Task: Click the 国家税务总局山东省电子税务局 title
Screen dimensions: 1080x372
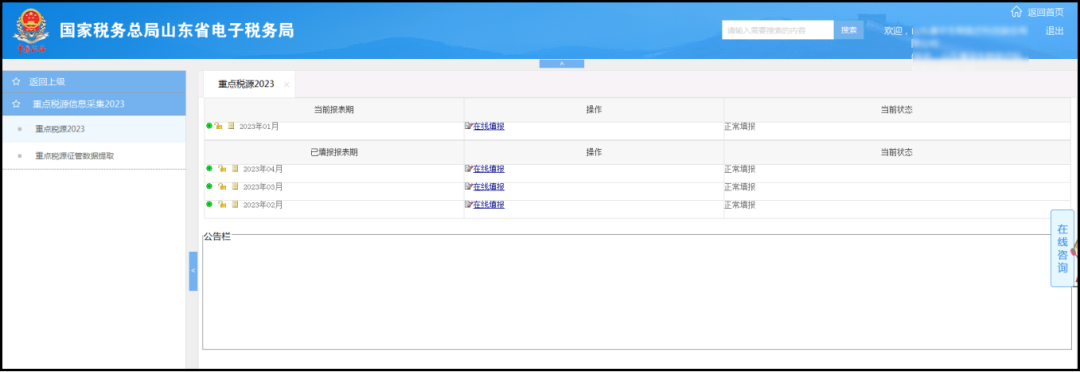Action: [x=177, y=30]
